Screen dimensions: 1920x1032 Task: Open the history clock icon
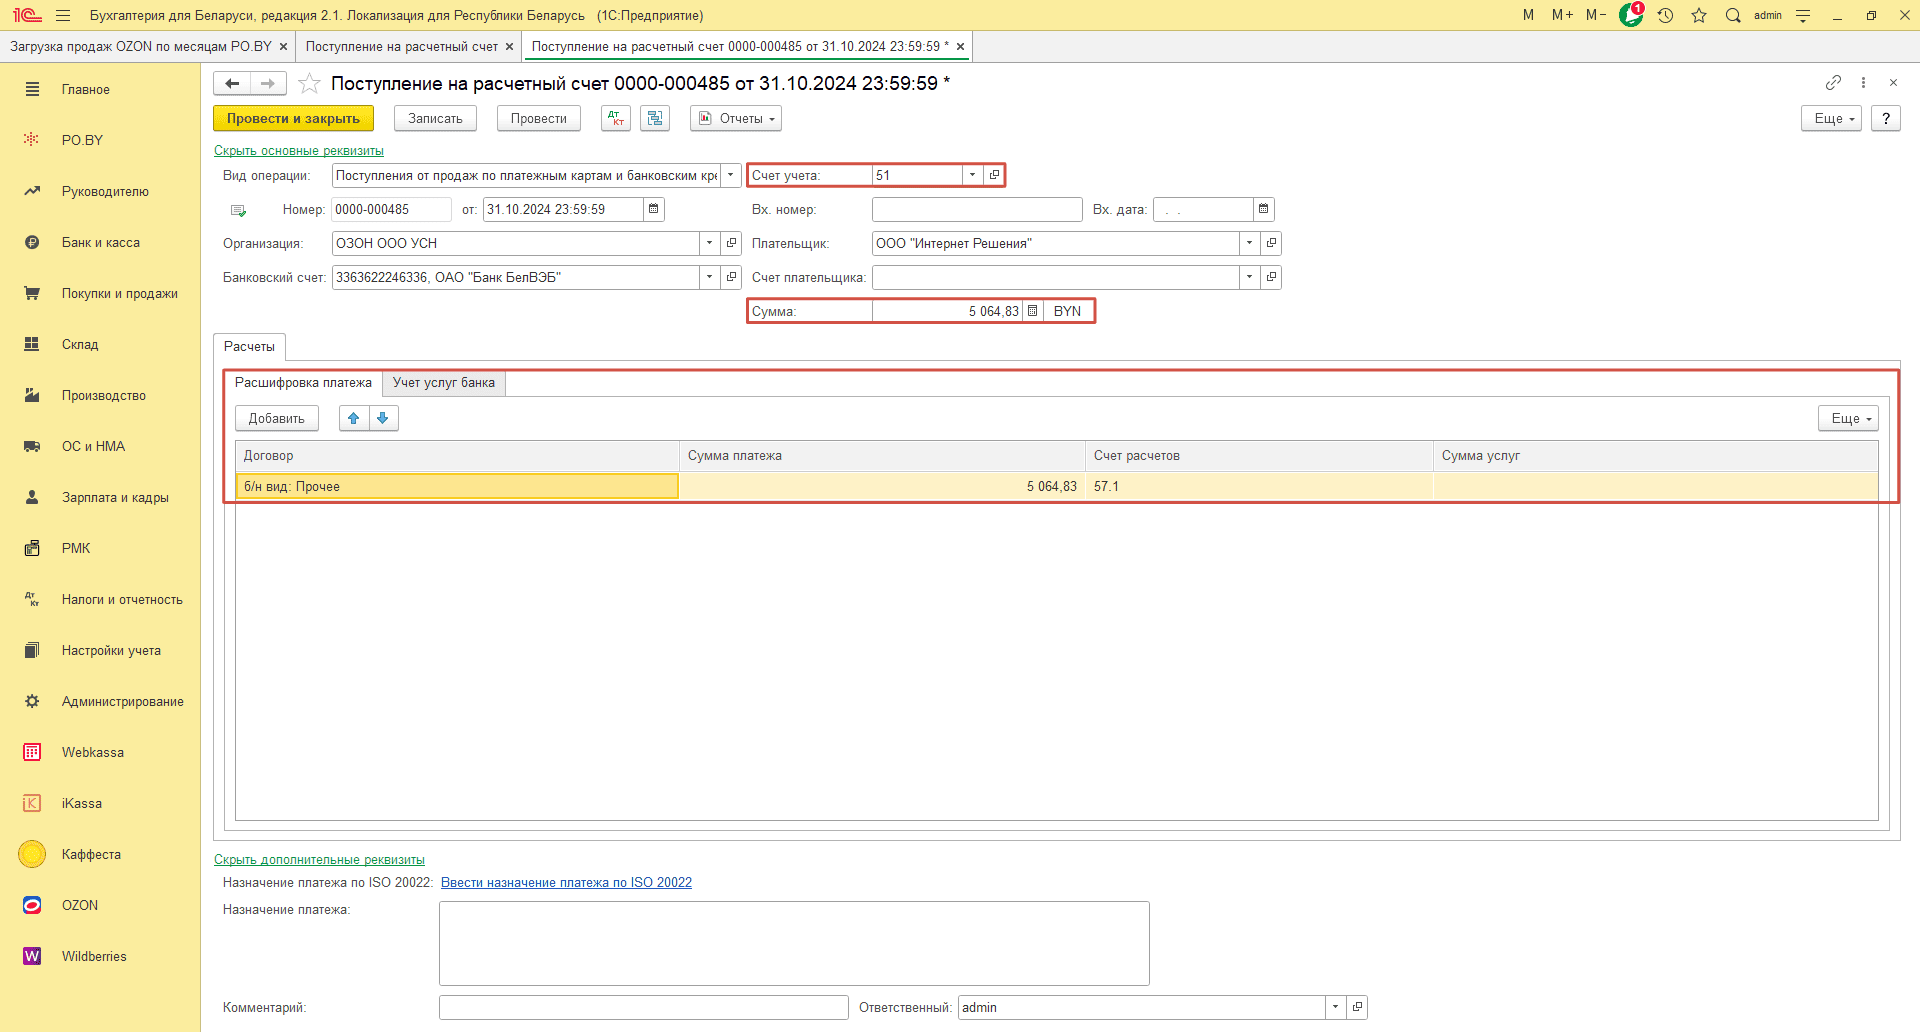tap(1665, 15)
